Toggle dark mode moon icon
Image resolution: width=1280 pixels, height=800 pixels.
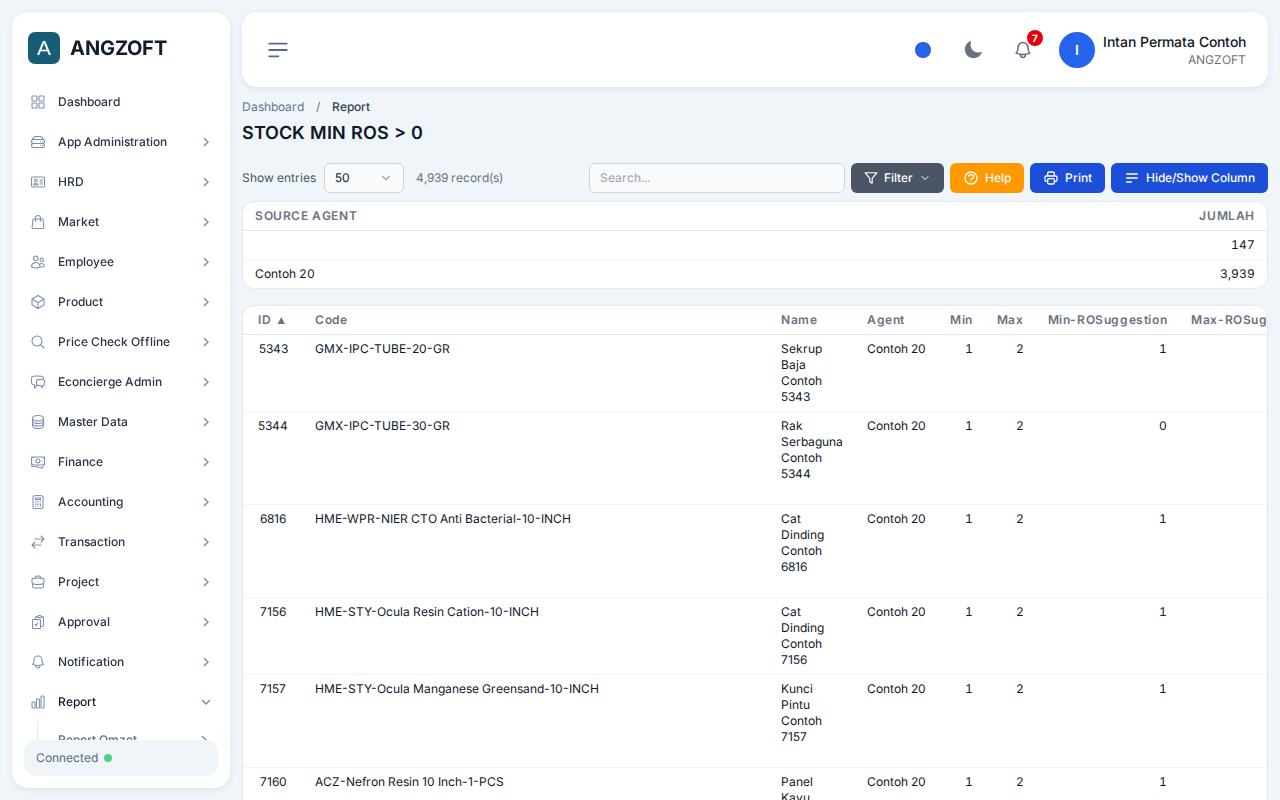(x=973, y=50)
